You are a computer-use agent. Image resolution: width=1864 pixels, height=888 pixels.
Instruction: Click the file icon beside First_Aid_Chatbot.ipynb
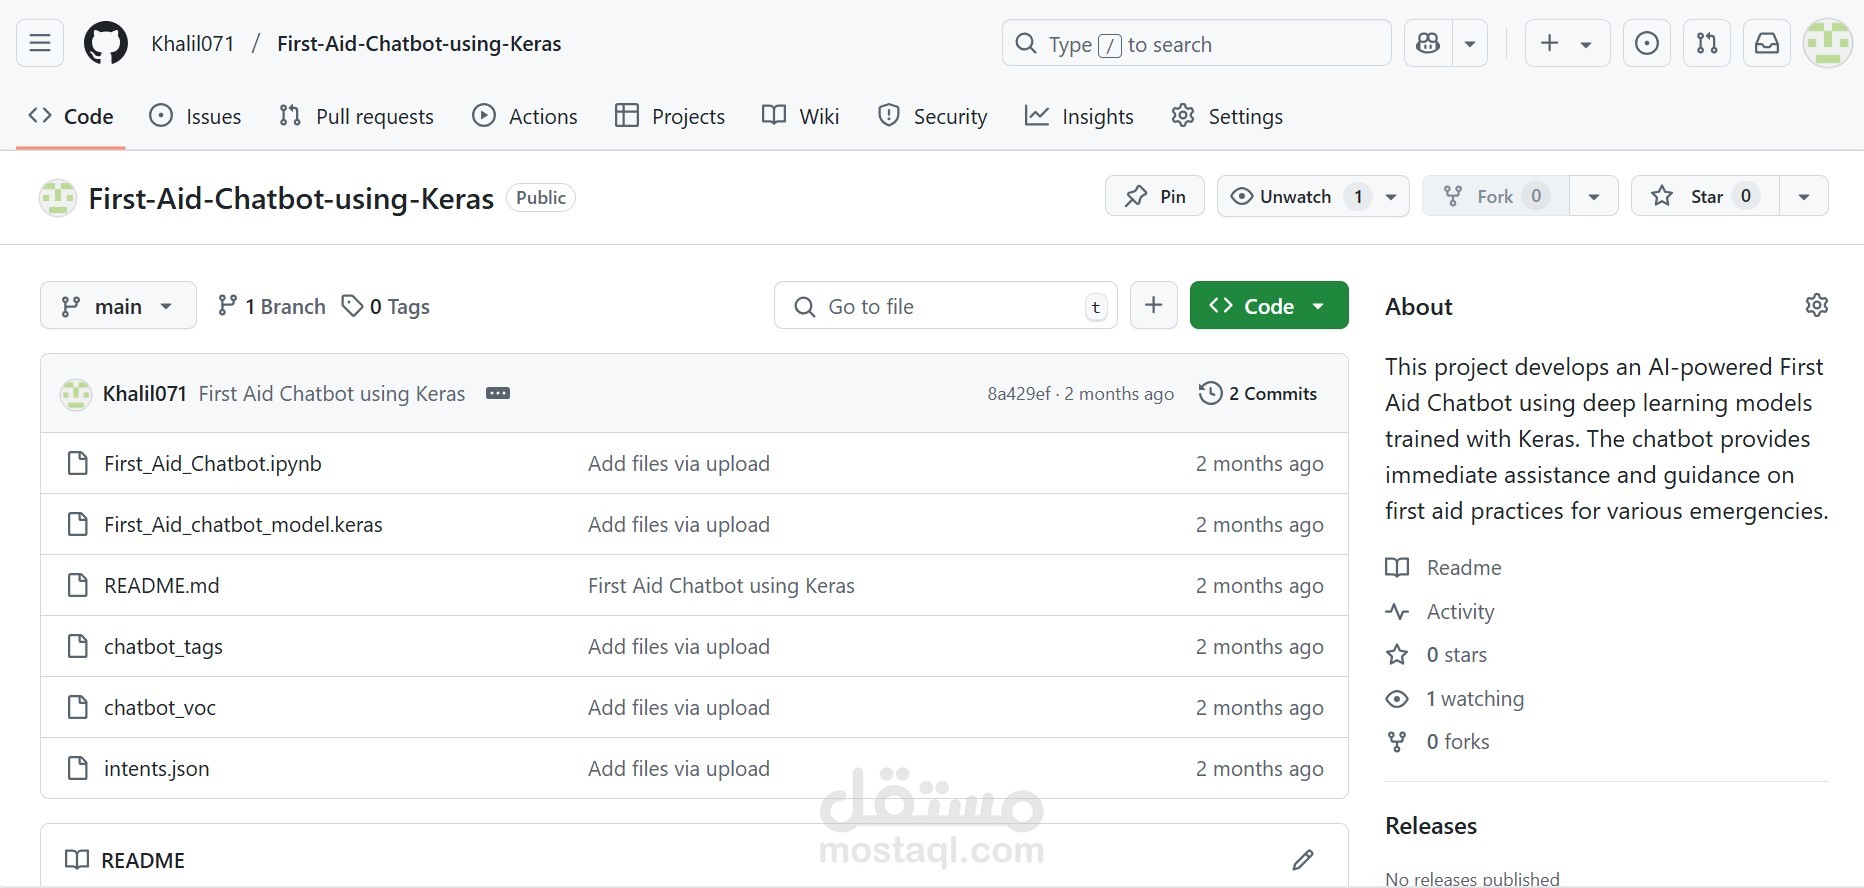click(x=77, y=463)
